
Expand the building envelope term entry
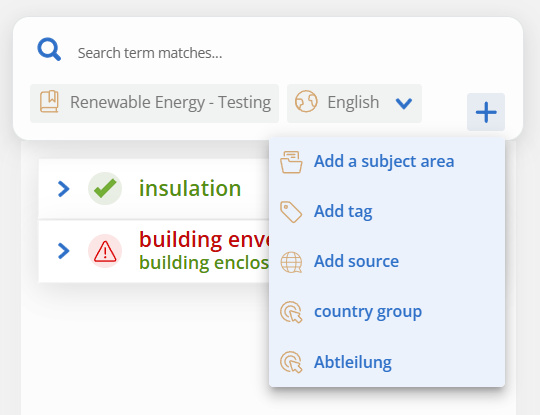(64, 251)
